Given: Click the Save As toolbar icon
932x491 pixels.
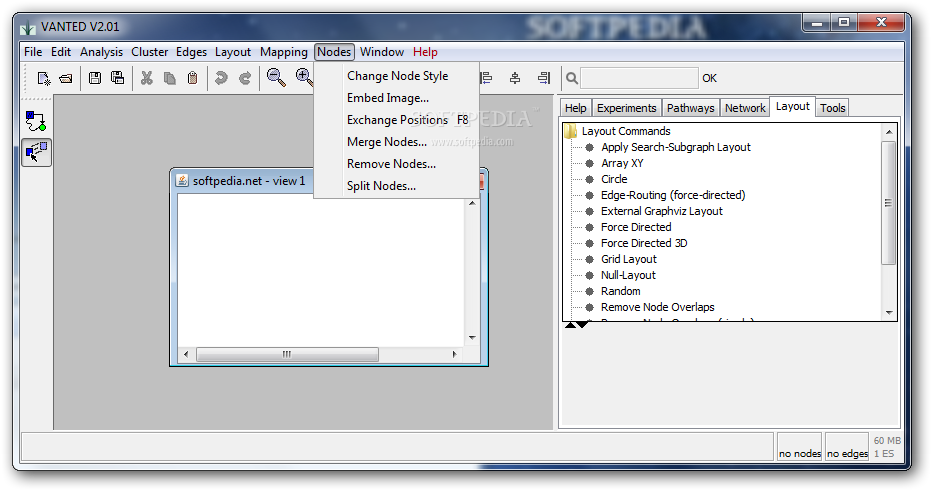Looking at the screenshot, I should 118,77.
